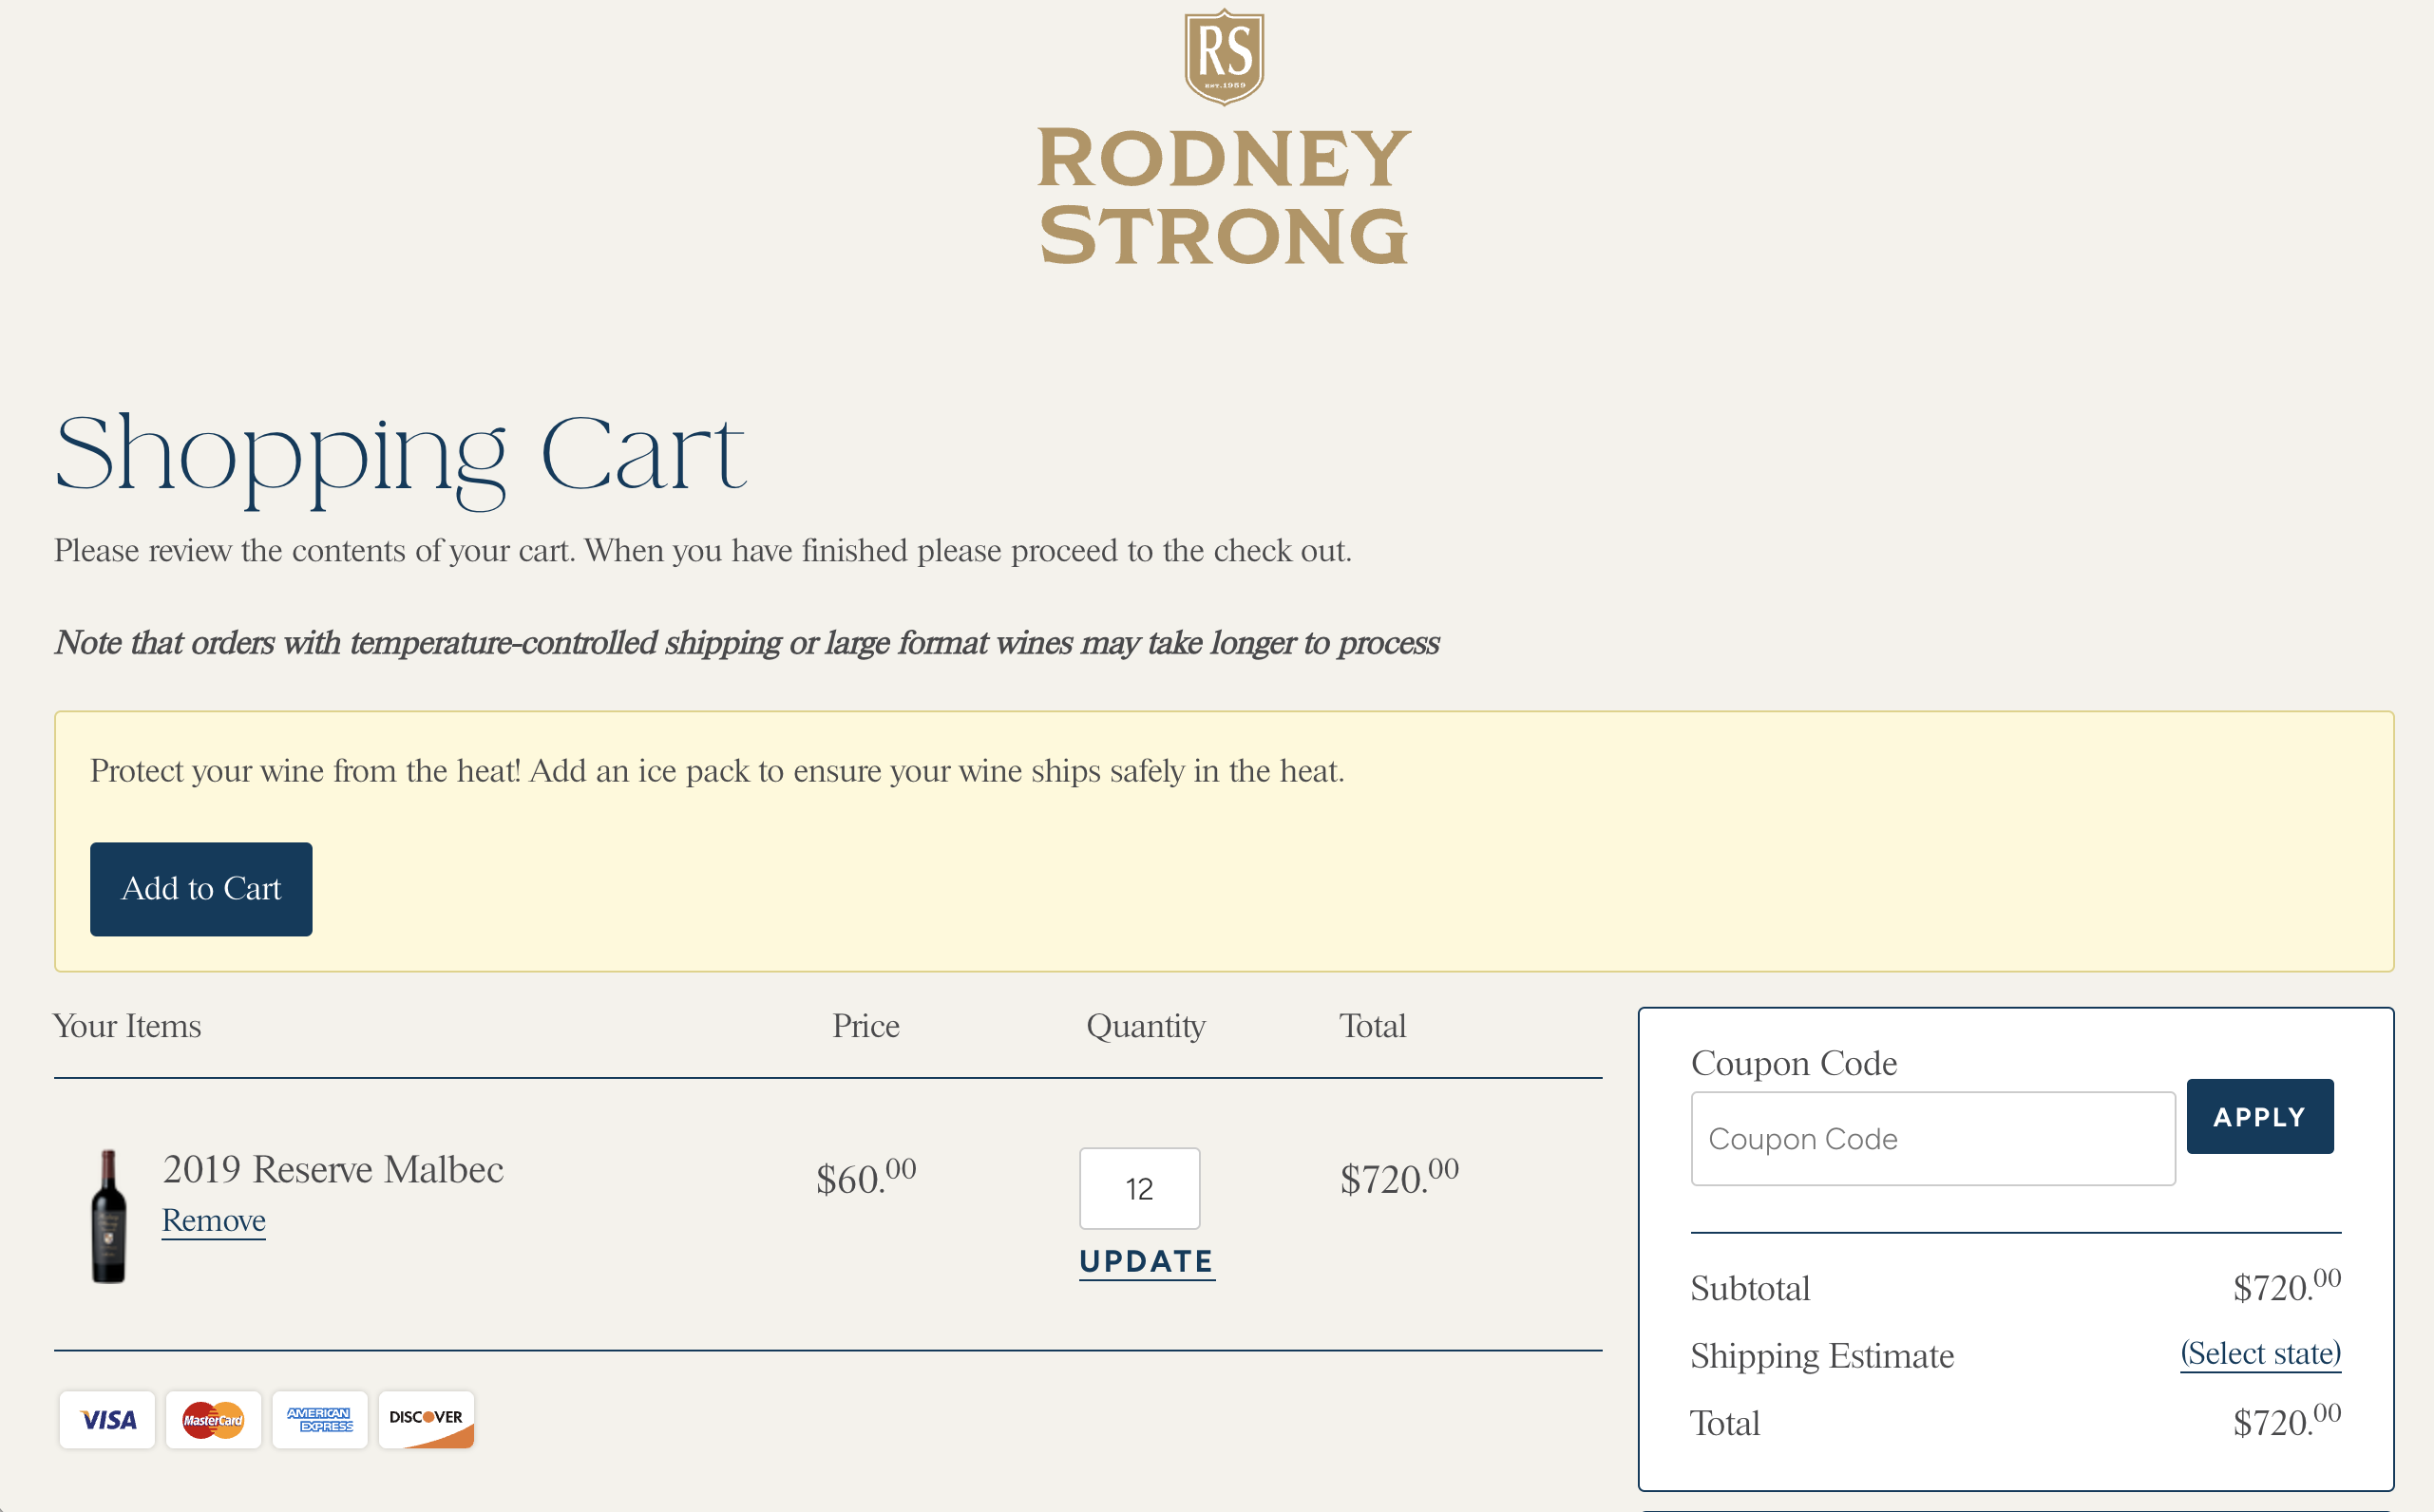
Task: Click the MasterCard payment icon
Action: tap(213, 1419)
